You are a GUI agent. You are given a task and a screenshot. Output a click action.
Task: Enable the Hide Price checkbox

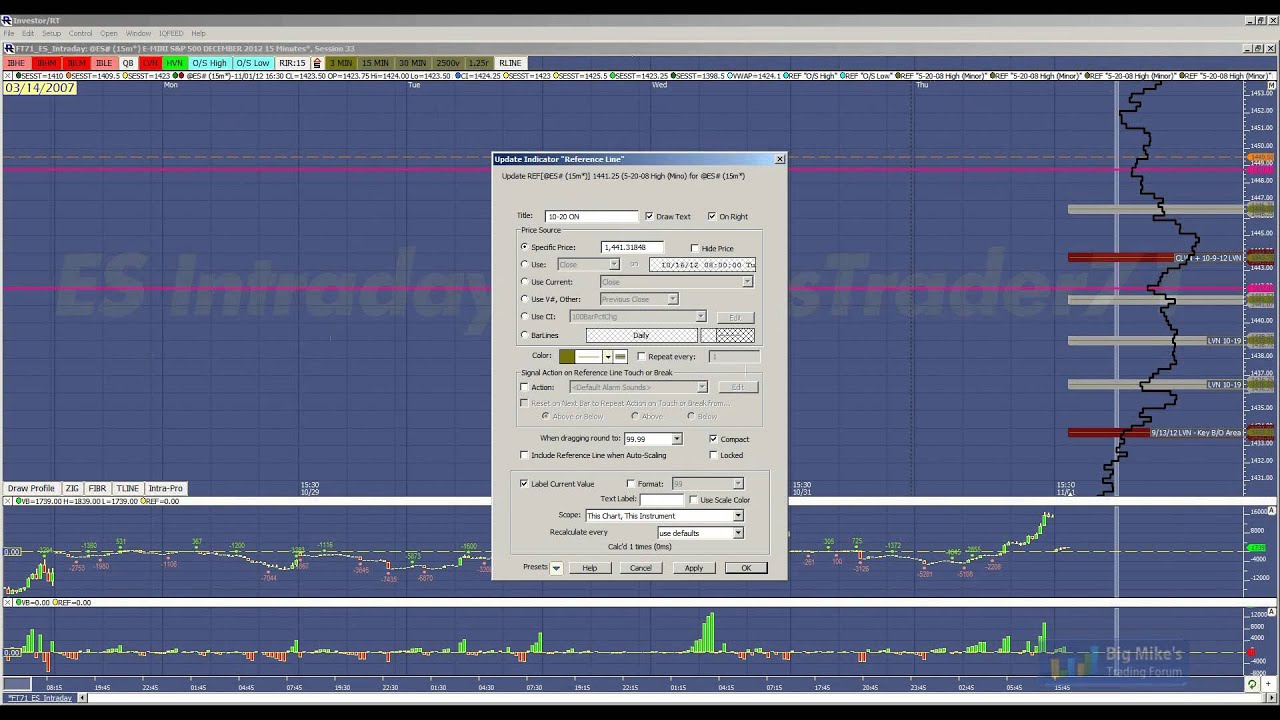[x=695, y=248]
